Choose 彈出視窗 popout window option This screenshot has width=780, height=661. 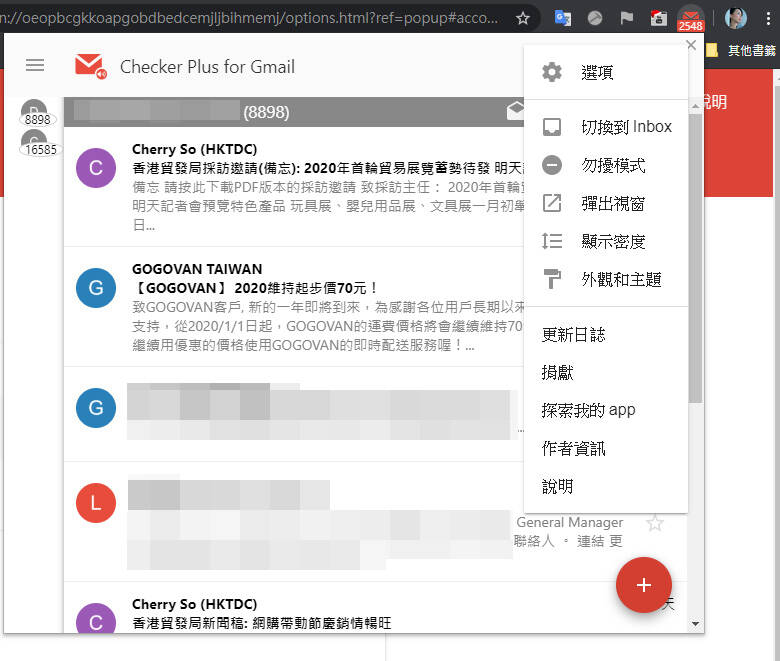pos(606,203)
